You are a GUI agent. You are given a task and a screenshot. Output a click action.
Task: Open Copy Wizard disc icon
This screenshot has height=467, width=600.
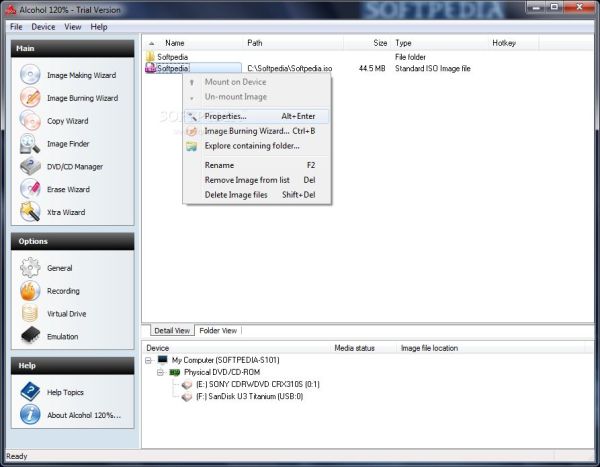pos(30,121)
